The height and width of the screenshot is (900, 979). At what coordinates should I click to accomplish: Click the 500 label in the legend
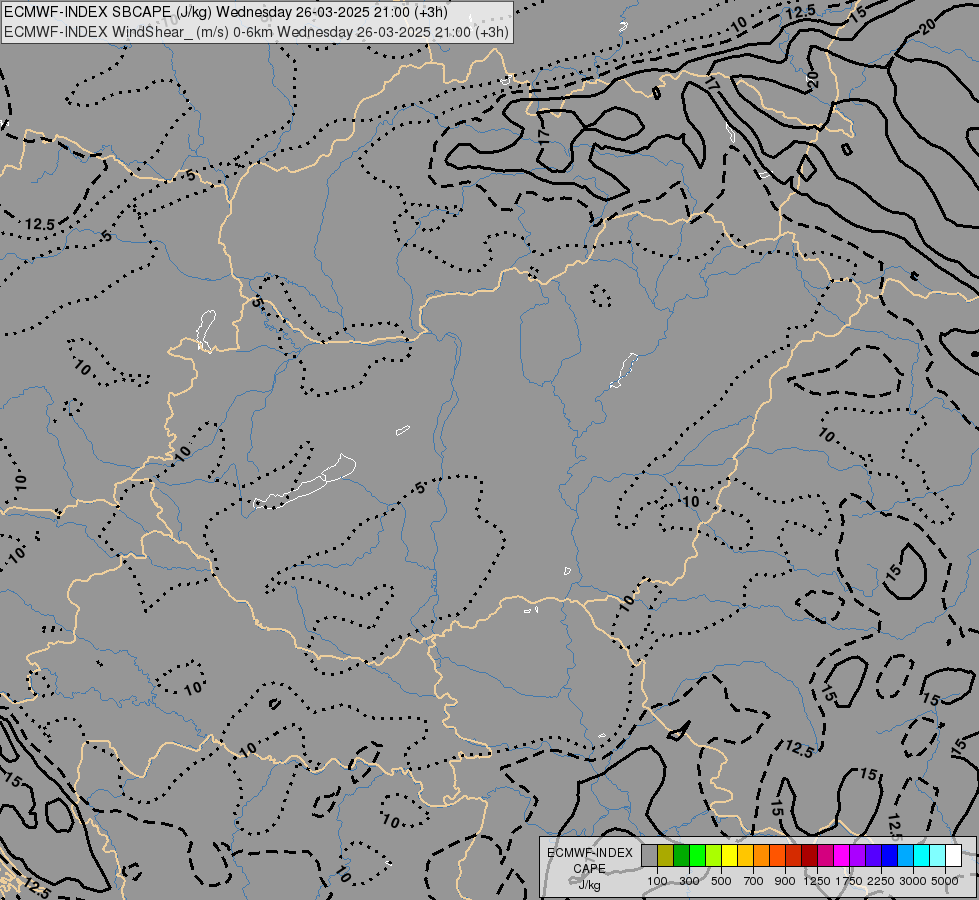click(x=721, y=881)
